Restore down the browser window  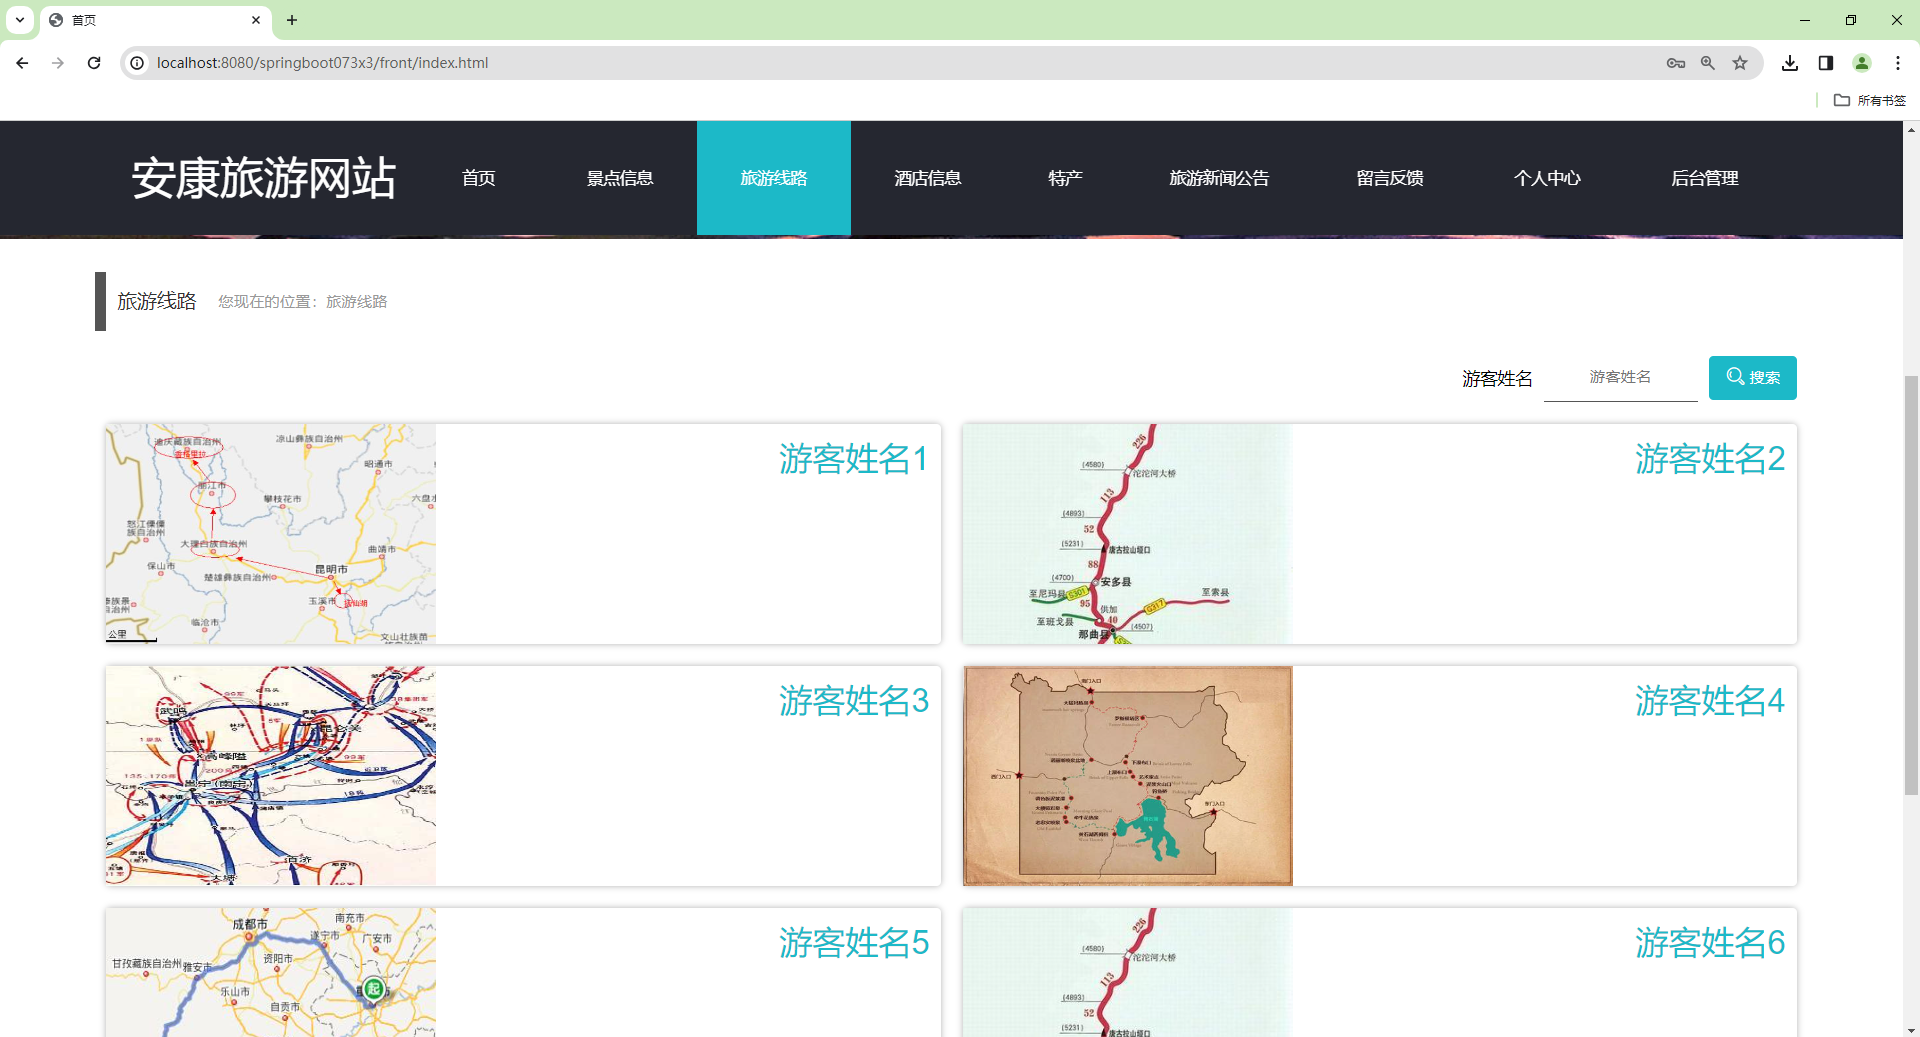(x=1851, y=20)
